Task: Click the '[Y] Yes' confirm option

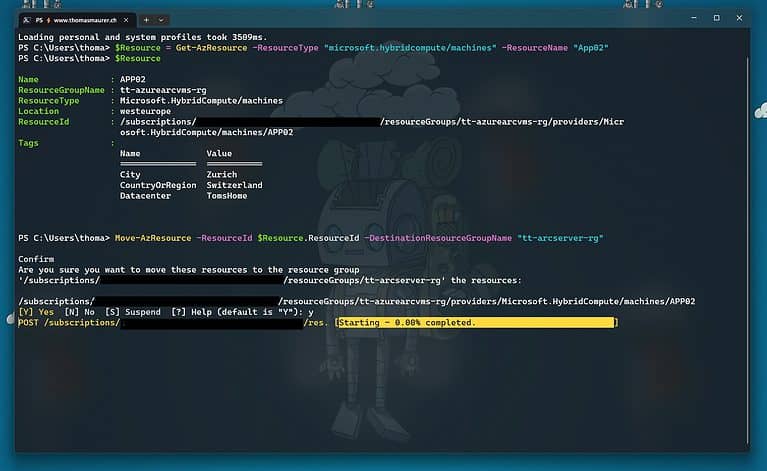Action: click(36, 312)
